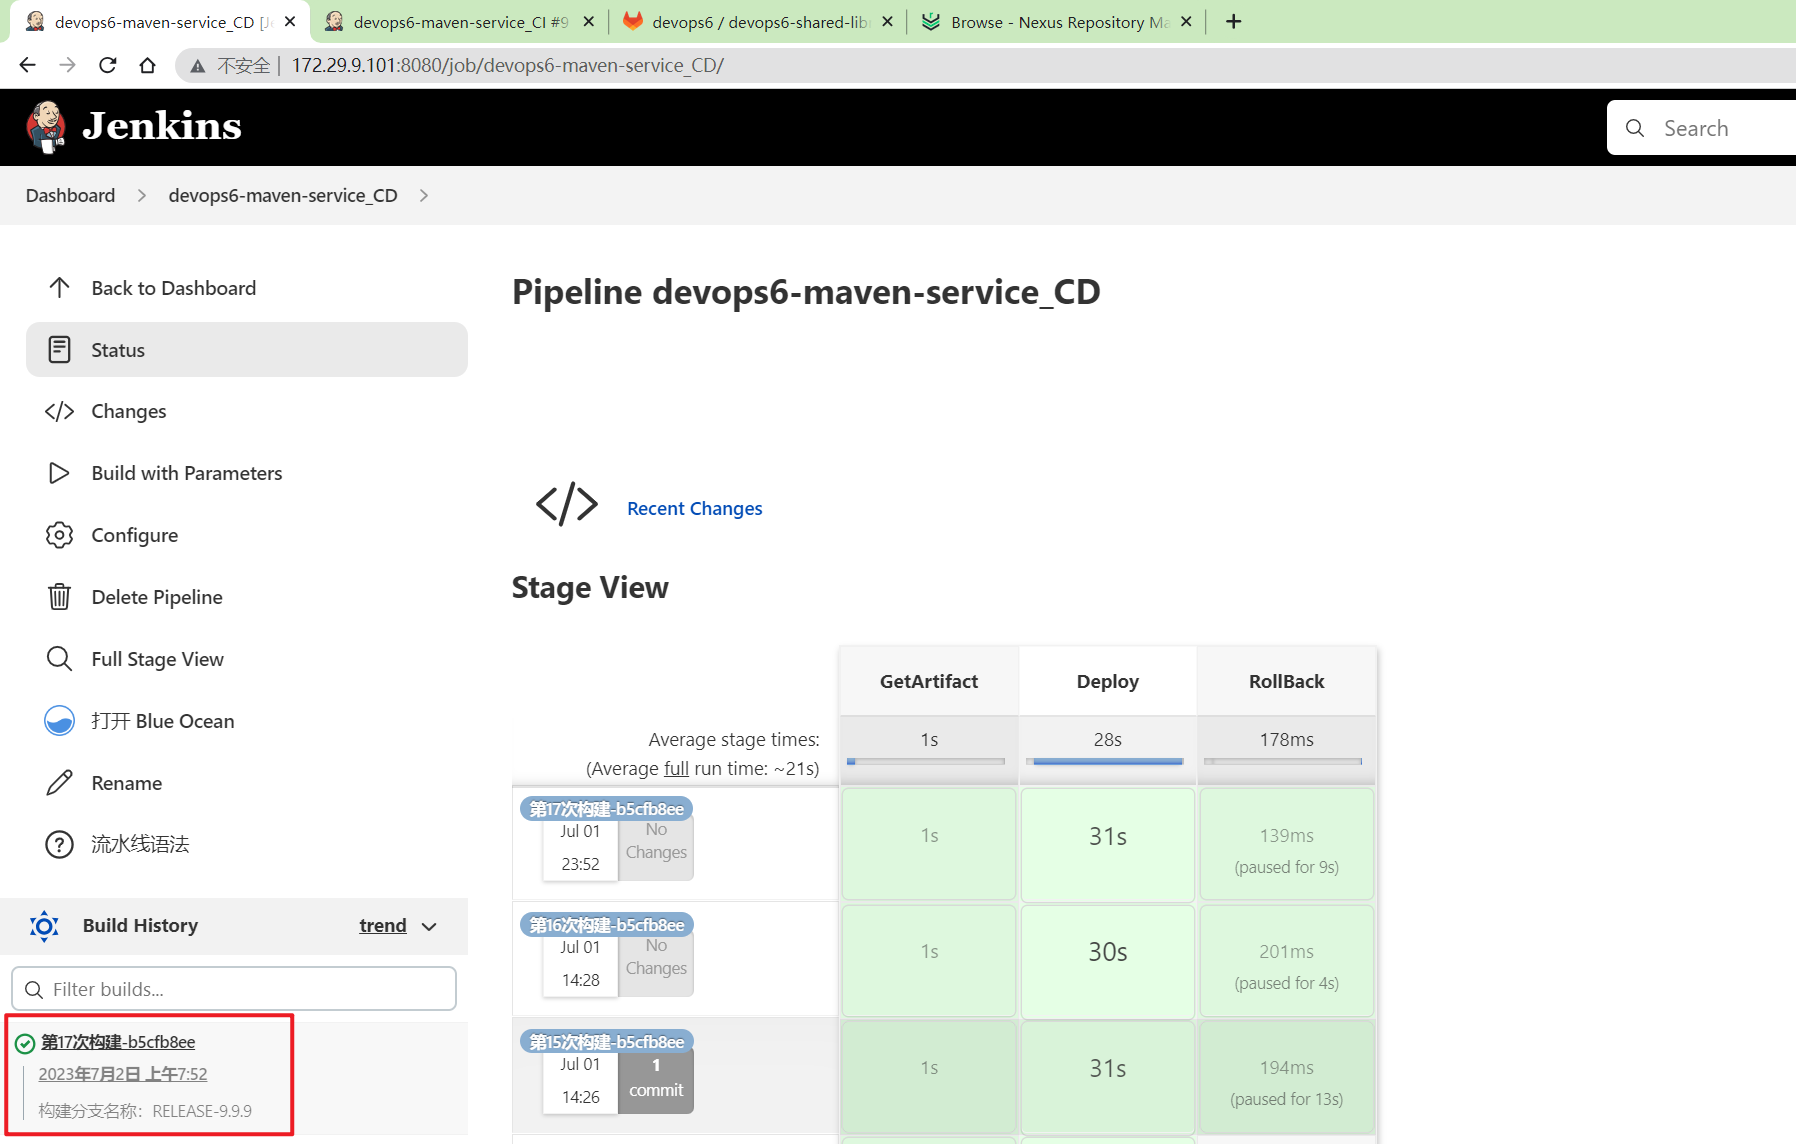Click the devops6-maven-service_CD breadcrumb link
The image size is (1796, 1144).
pos(283,196)
